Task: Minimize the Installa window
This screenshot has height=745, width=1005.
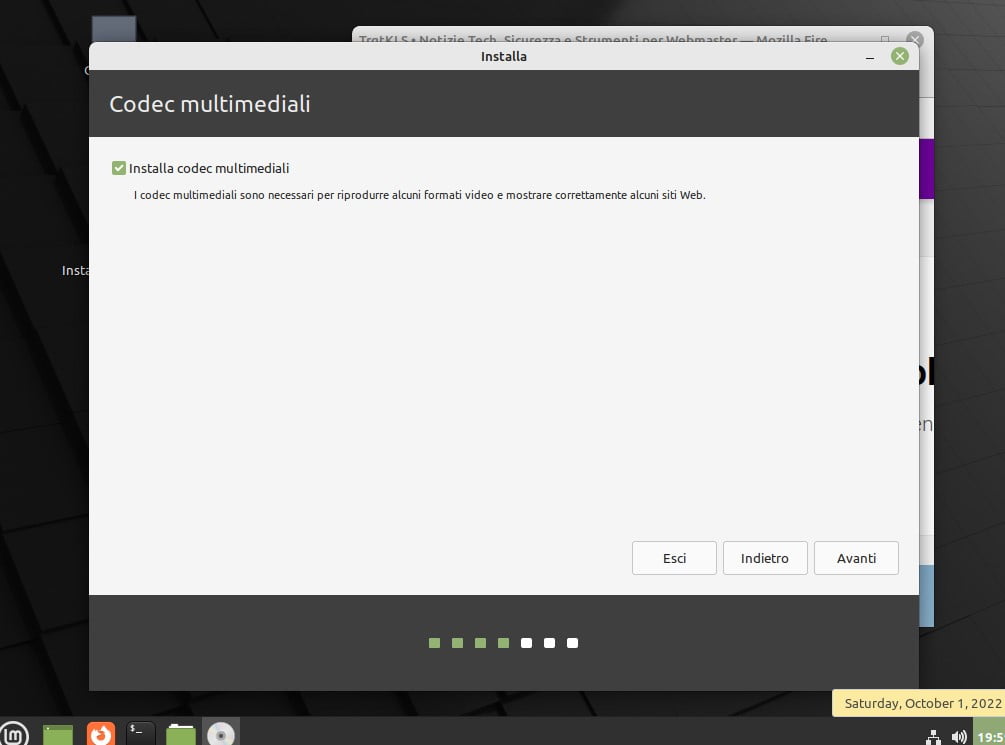Action: 871,57
